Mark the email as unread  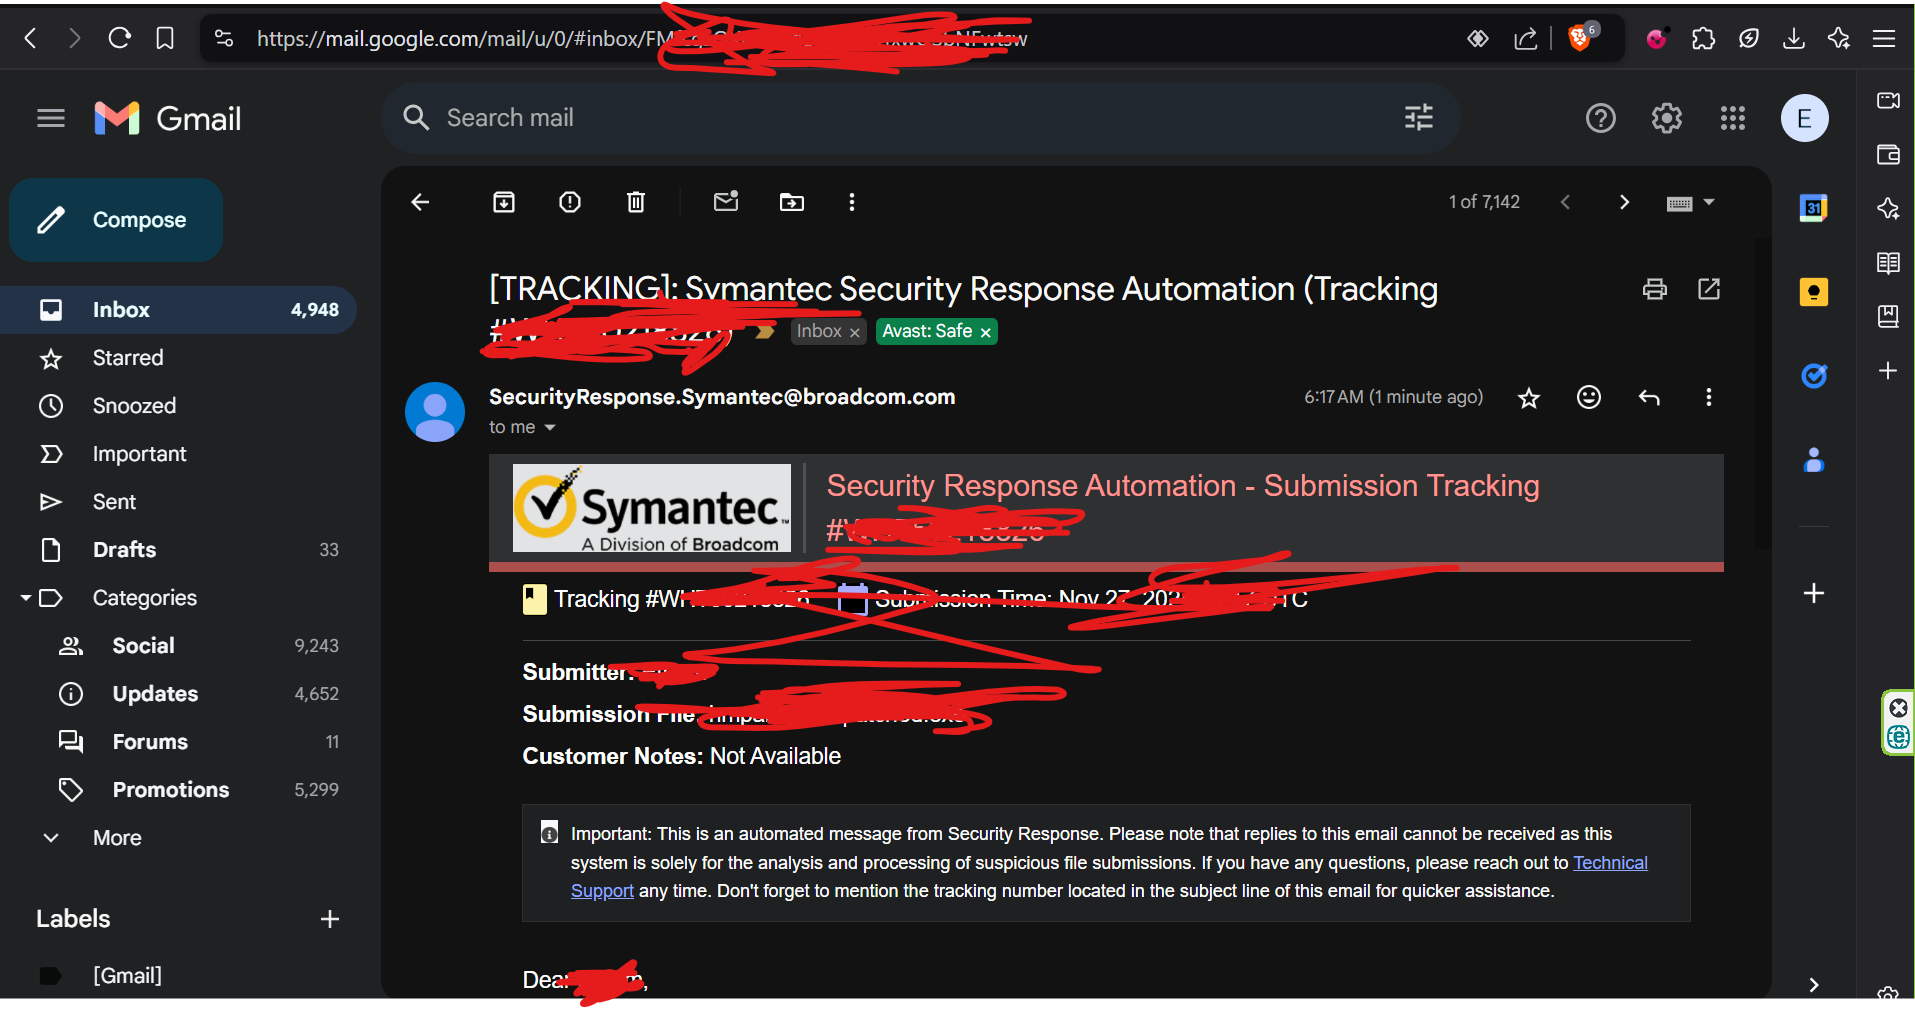[726, 201]
